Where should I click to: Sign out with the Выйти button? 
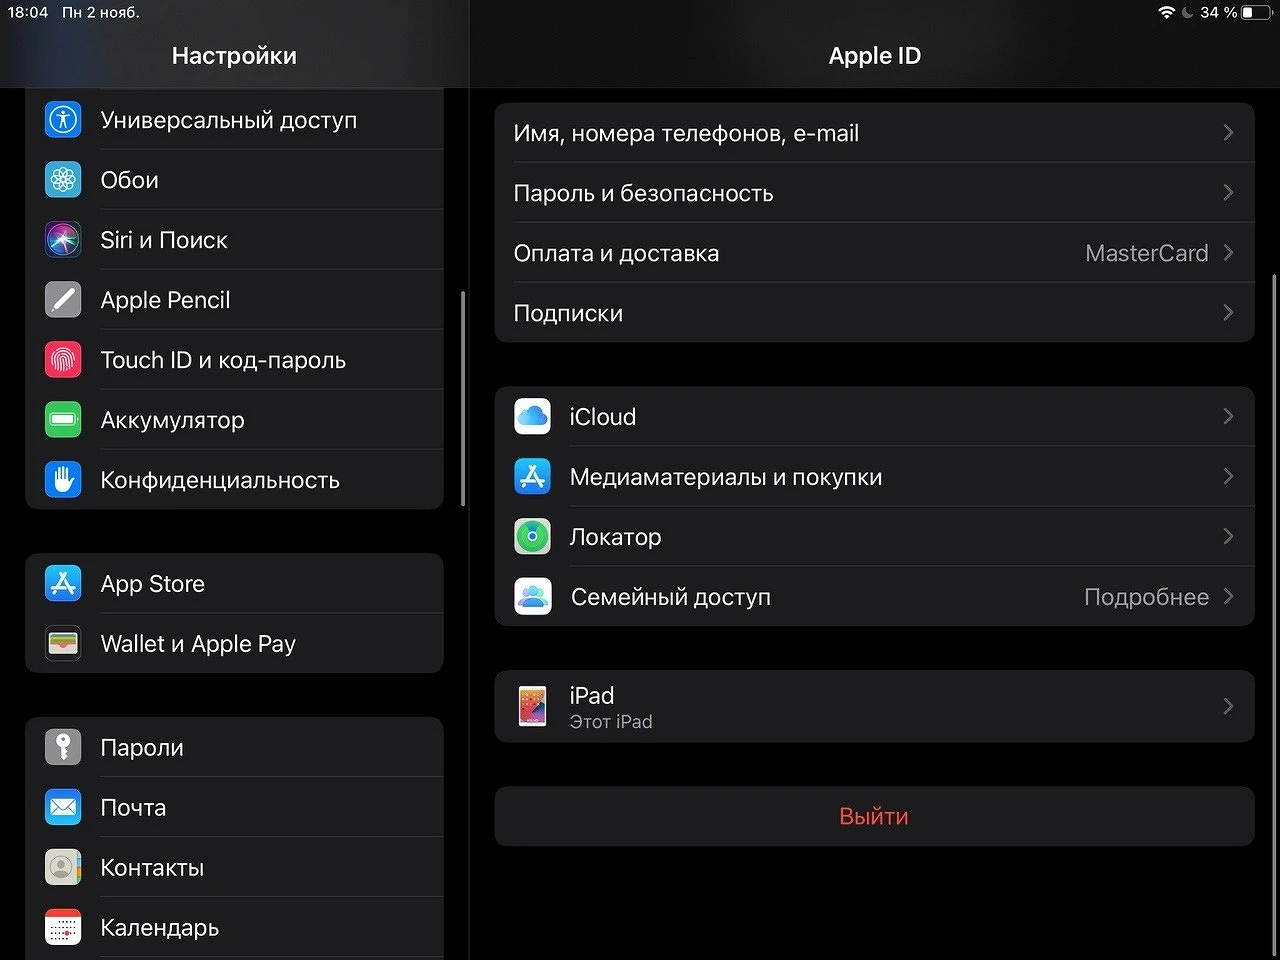[874, 816]
